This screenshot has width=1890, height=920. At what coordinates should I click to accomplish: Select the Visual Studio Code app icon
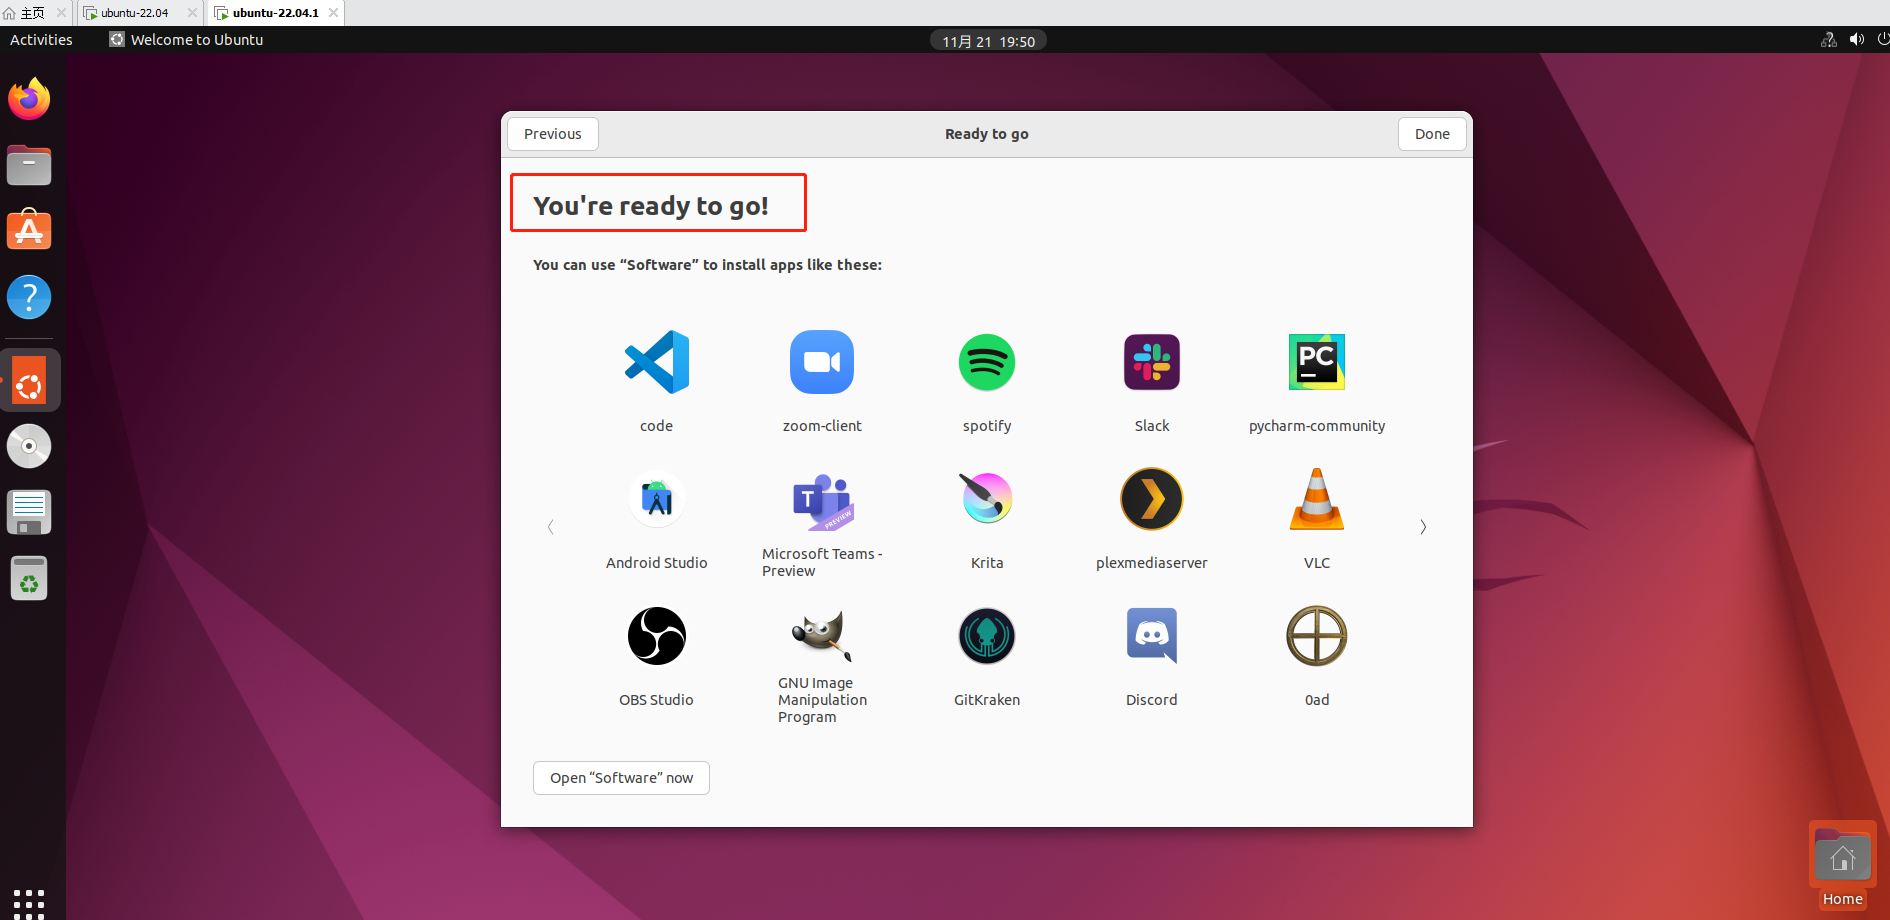(657, 362)
